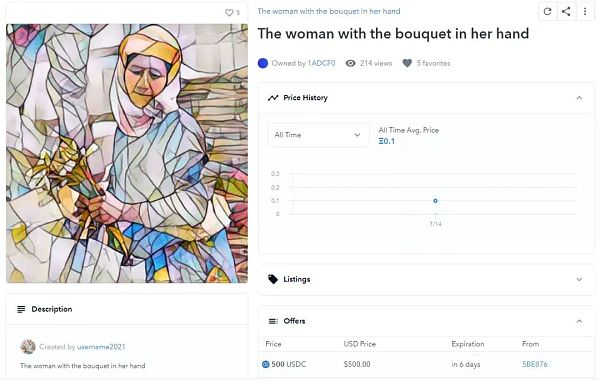Click the refresh metadata icon

tap(547, 11)
